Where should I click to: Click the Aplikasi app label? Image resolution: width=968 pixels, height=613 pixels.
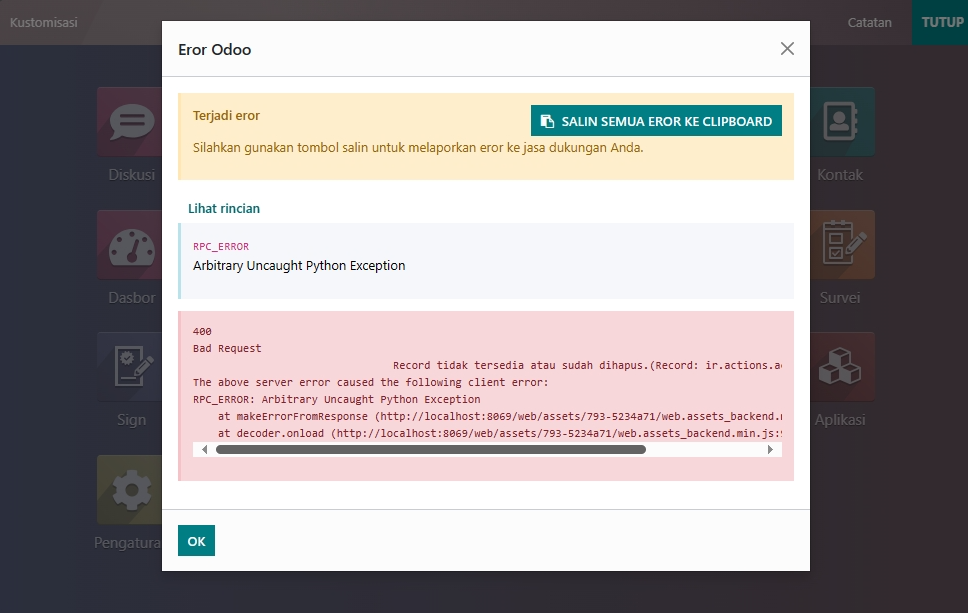[840, 420]
